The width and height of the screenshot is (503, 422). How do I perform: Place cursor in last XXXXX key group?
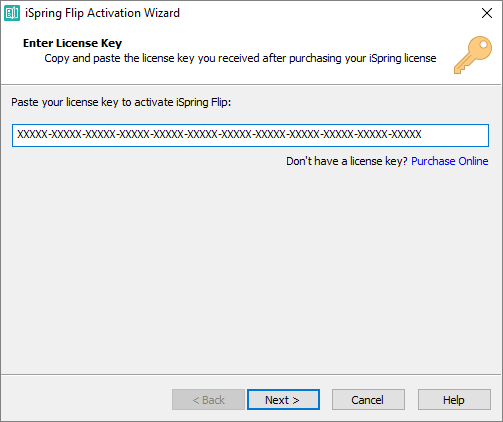[406, 134]
